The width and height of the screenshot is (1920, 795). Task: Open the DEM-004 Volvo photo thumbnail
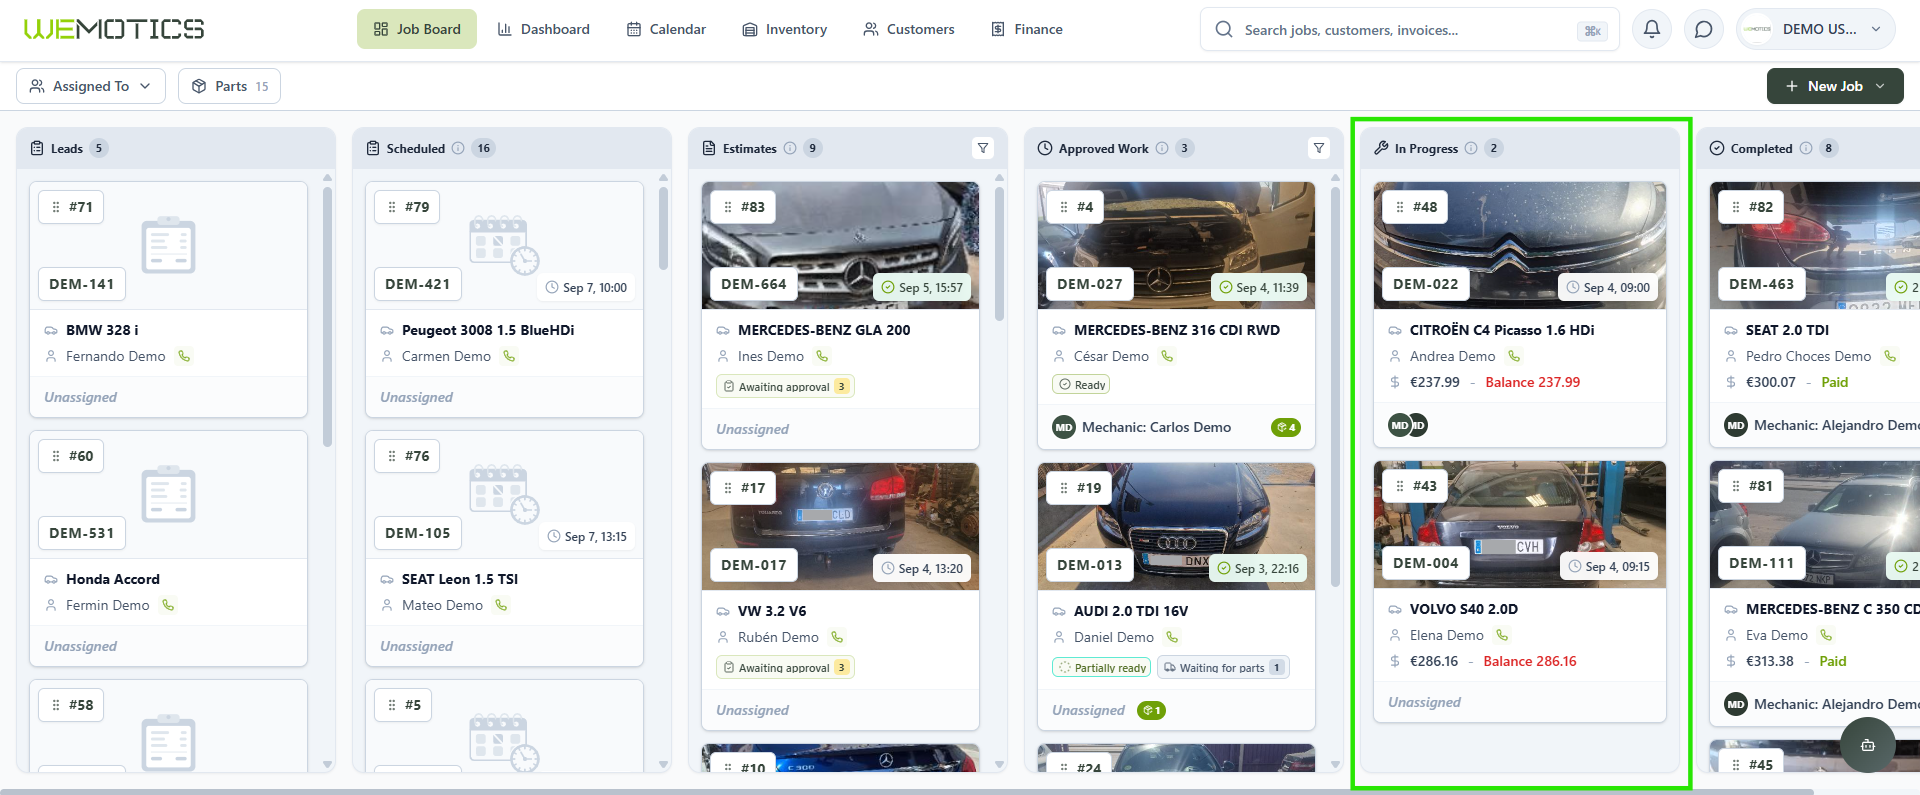click(1520, 524)
